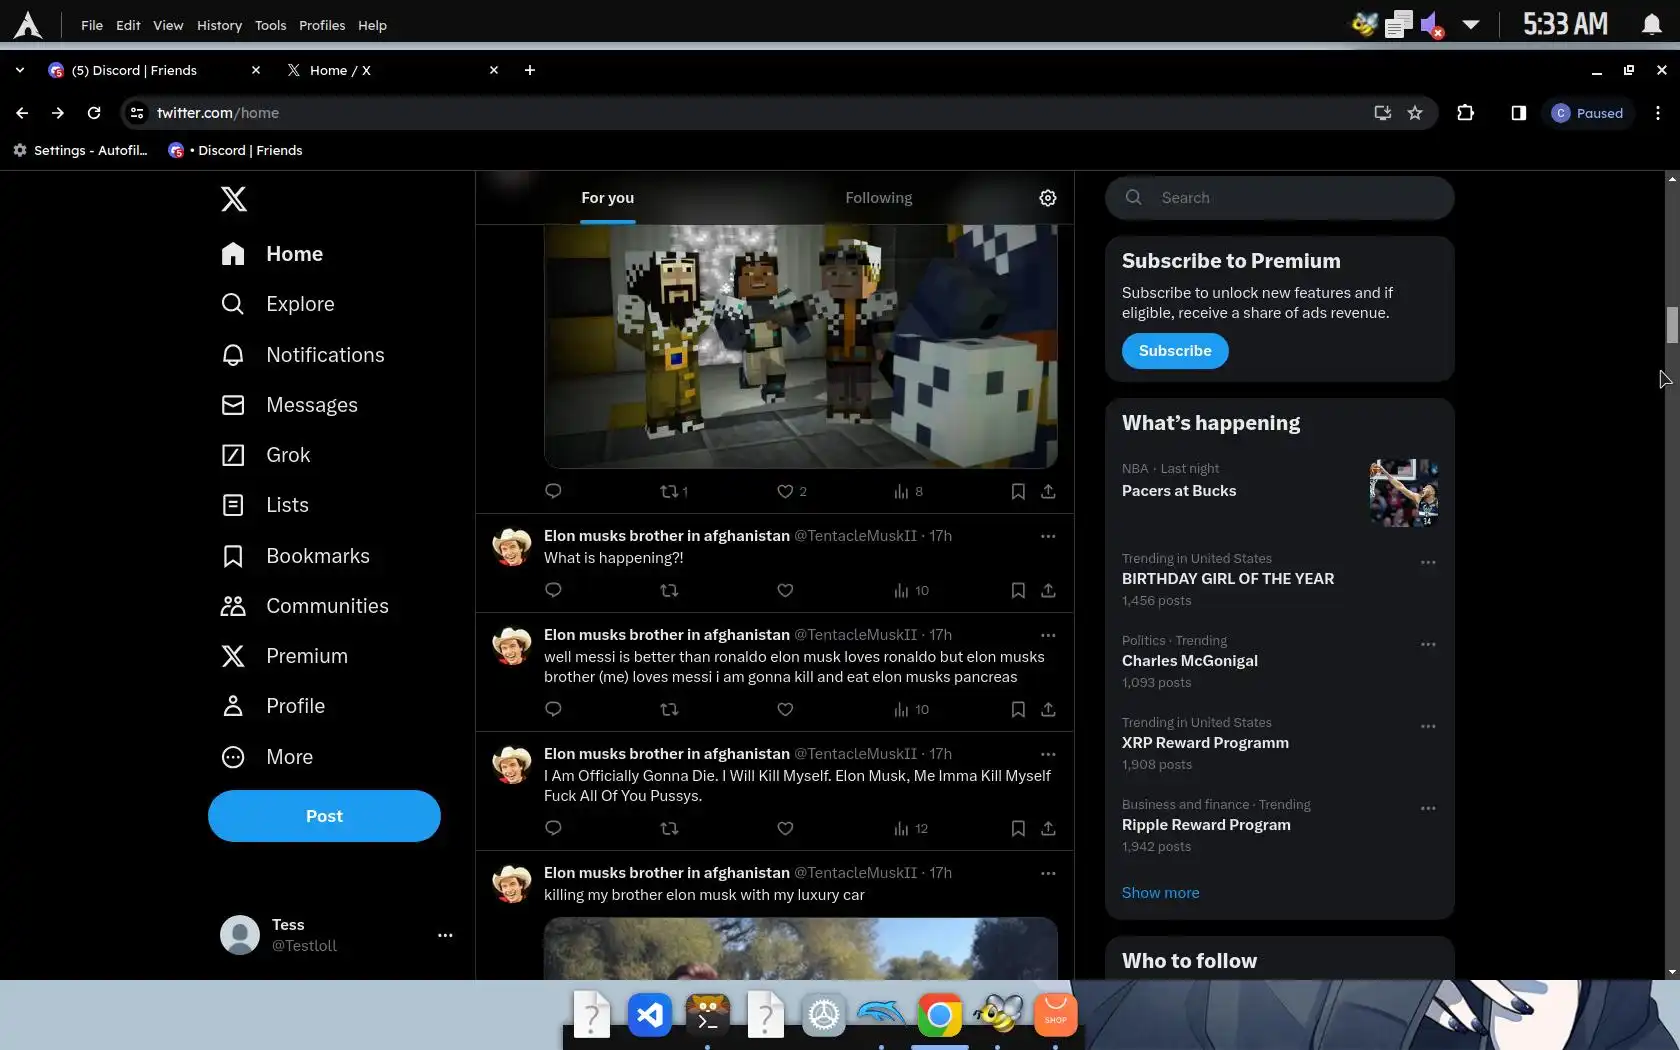
Task: Reply to the "What is happening?!" post
Action: 553,590
